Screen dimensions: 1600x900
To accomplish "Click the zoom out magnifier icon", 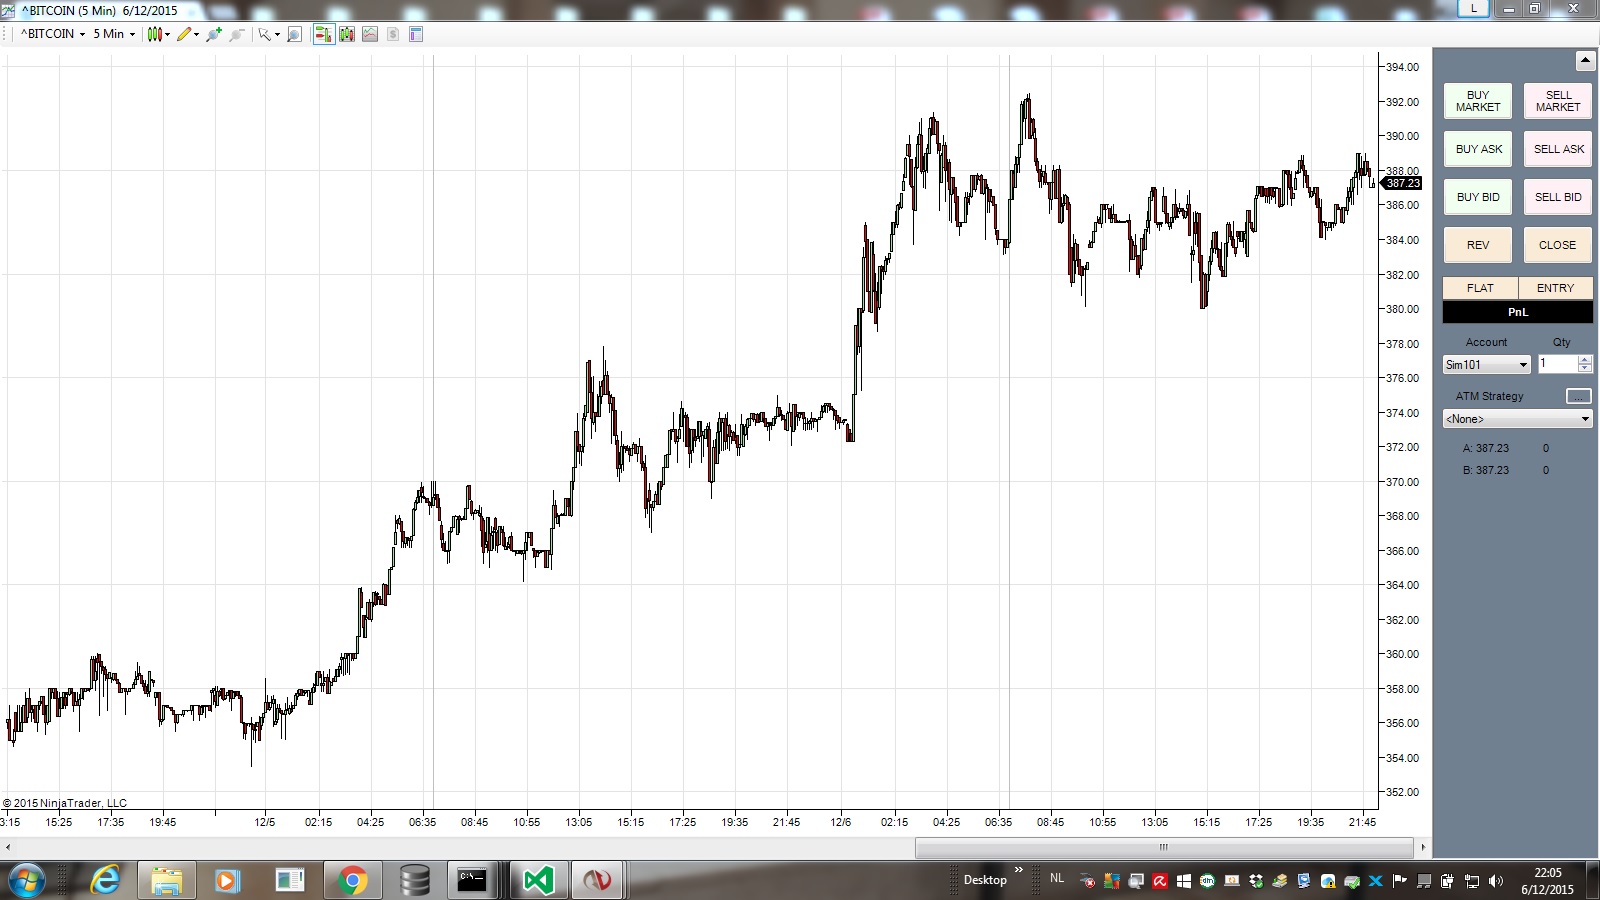I will [x=236, y=34].
